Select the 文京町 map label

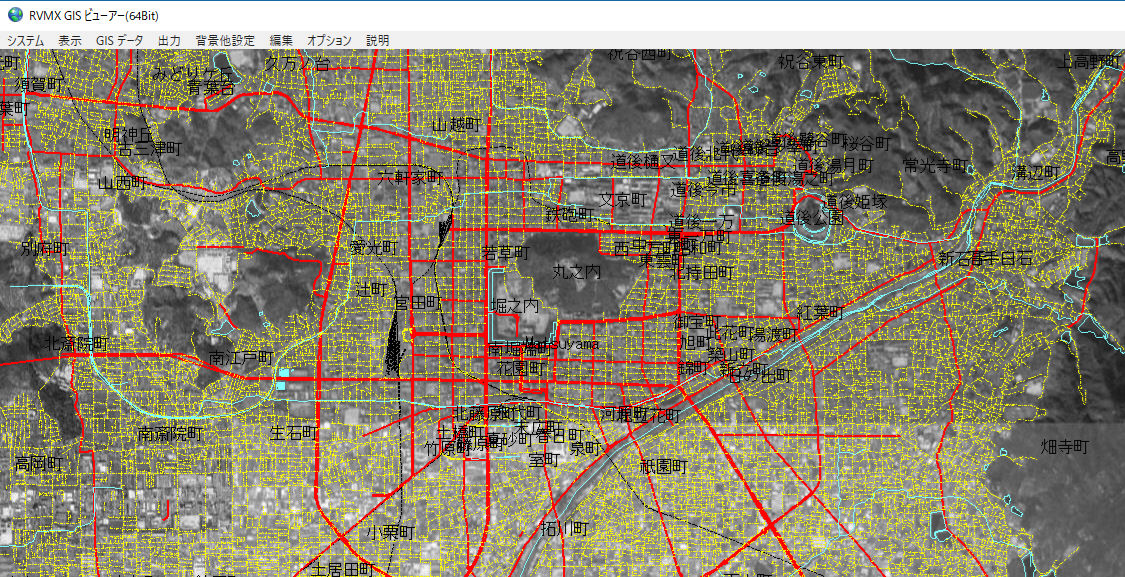click(625, 199)
